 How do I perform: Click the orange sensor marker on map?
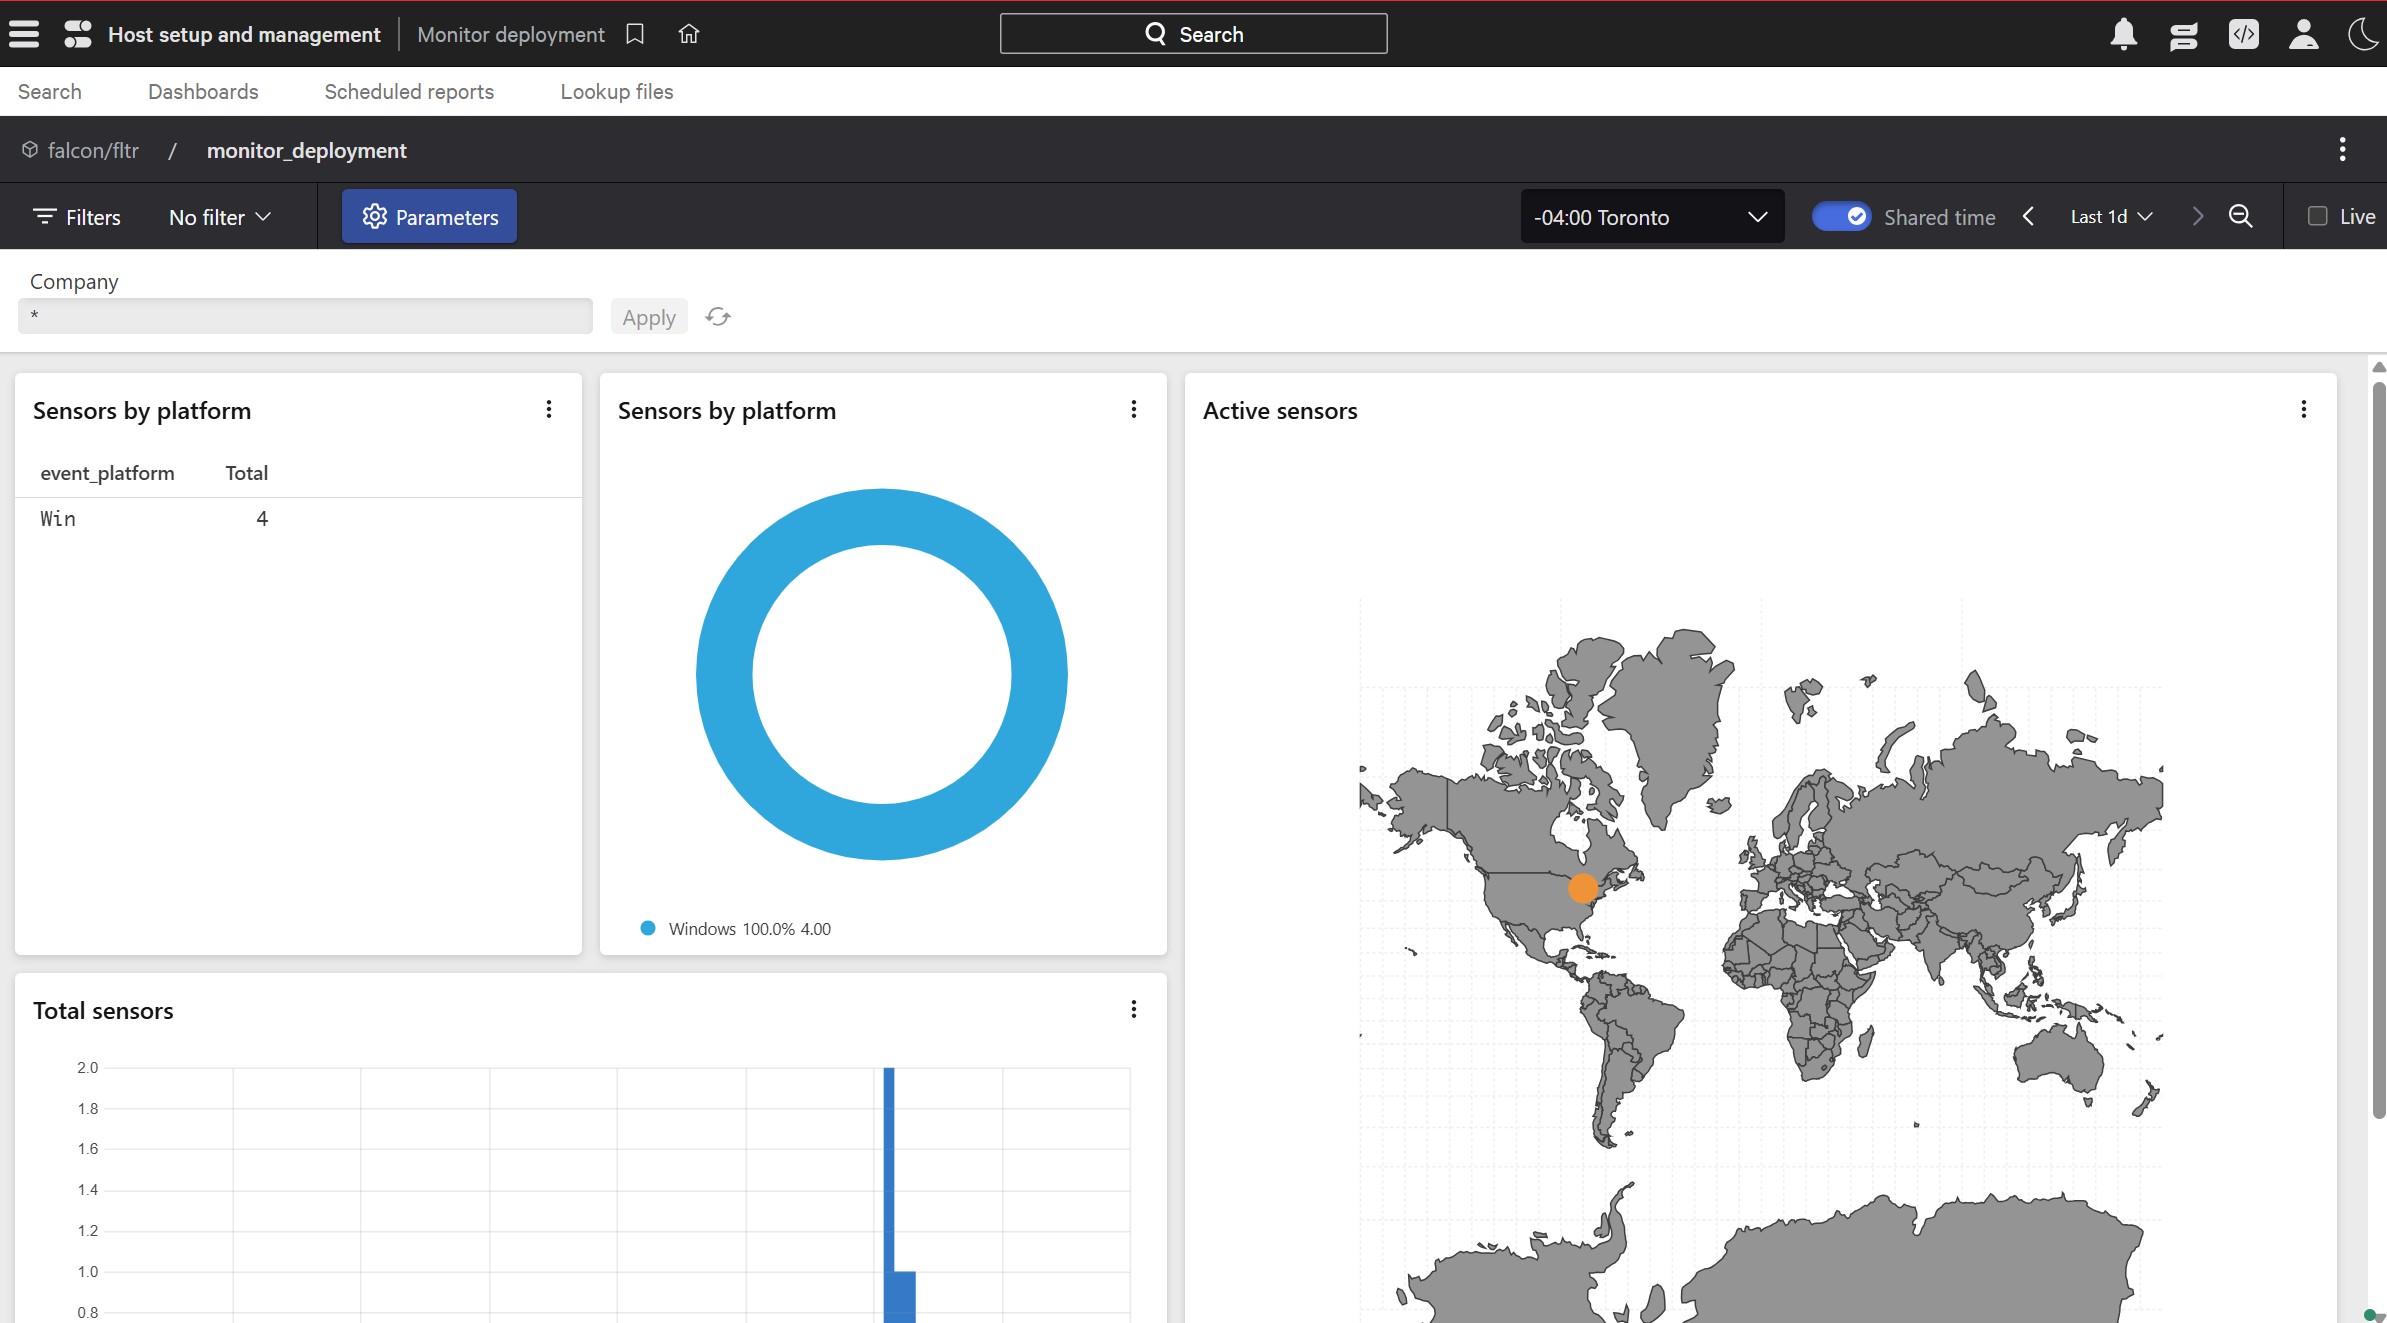tap(1583, 888)
